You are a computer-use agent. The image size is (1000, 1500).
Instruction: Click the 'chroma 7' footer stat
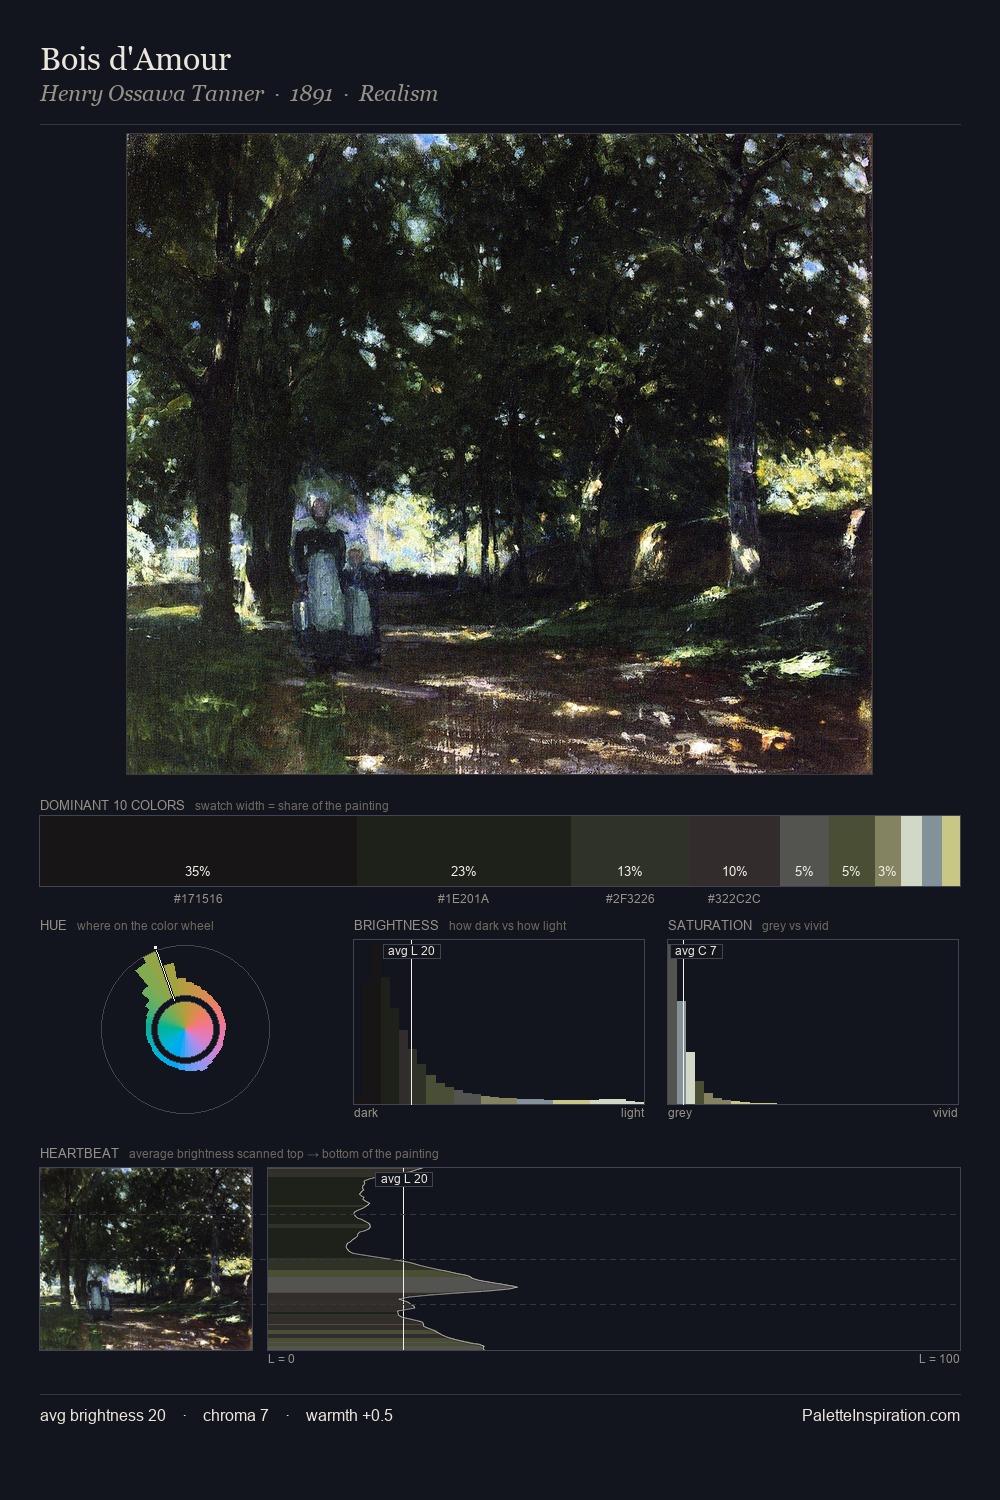point(236,1415)
